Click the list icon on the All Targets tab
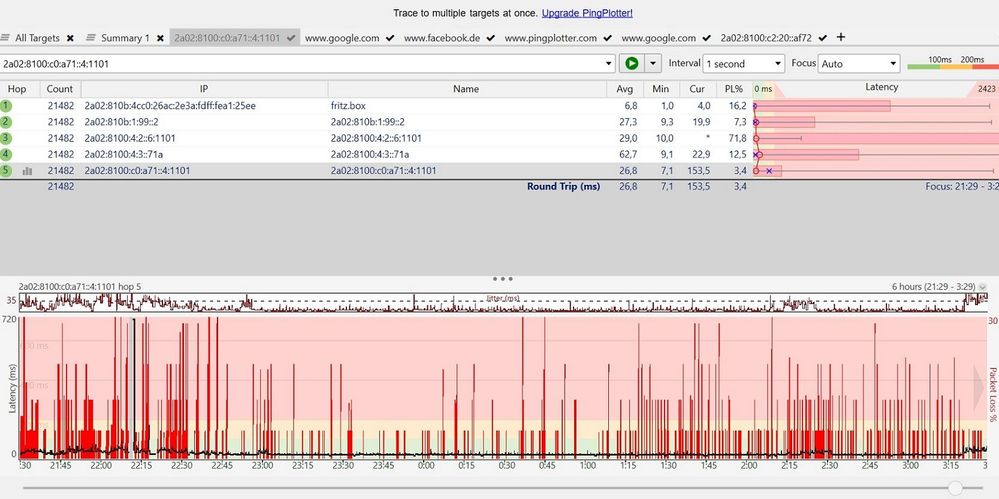This screenshot has height=499, width=999. click(6, 38)
